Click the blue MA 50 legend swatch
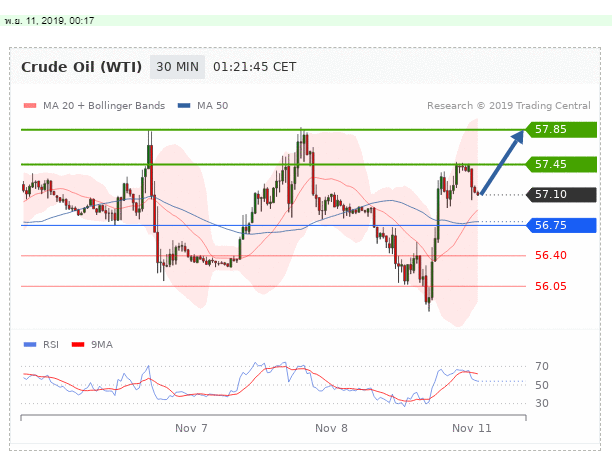The image size is (612, 460). tap(184, 106)
